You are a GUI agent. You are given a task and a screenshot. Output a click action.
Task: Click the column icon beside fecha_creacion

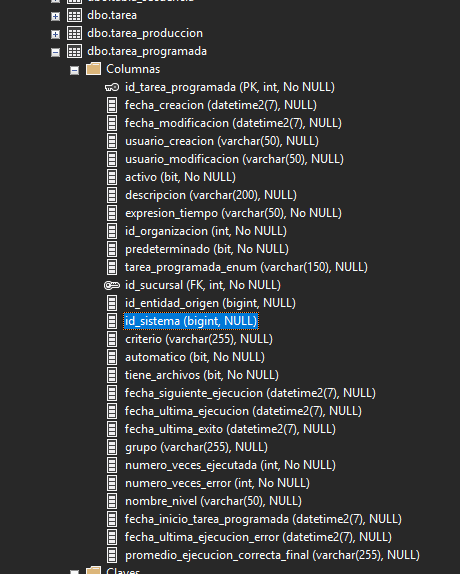(112, 105)
